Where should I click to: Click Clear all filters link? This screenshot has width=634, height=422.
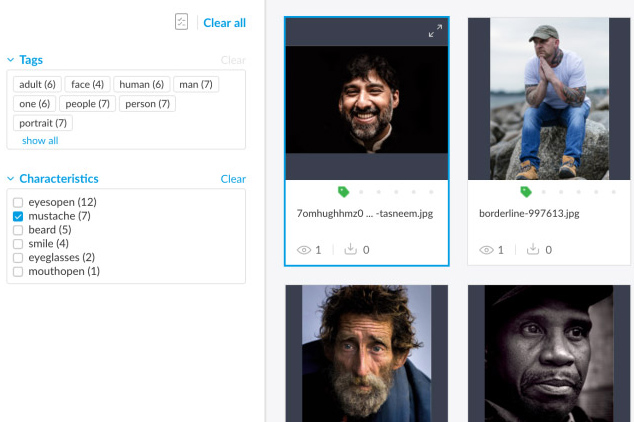[224, 23]
